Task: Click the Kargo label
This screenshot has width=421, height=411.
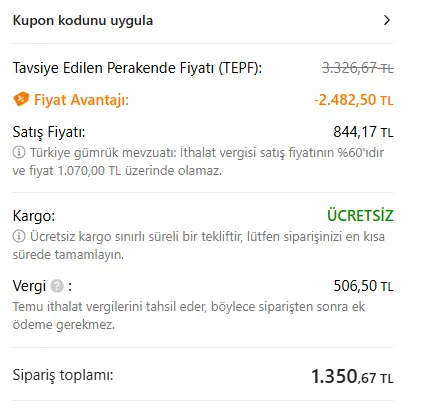Action: [x=34, y=216]
